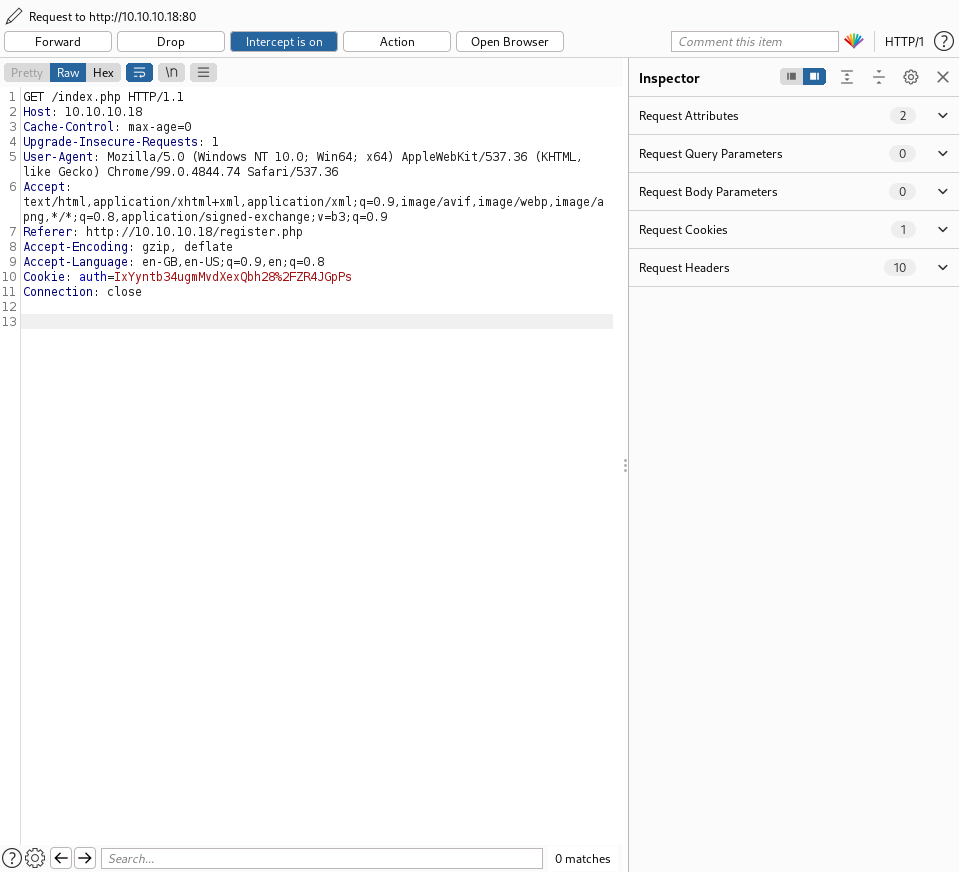Viewport: 959px width, 872px height.
Task: Close the Inspector panel
Action: pos(942,77)
